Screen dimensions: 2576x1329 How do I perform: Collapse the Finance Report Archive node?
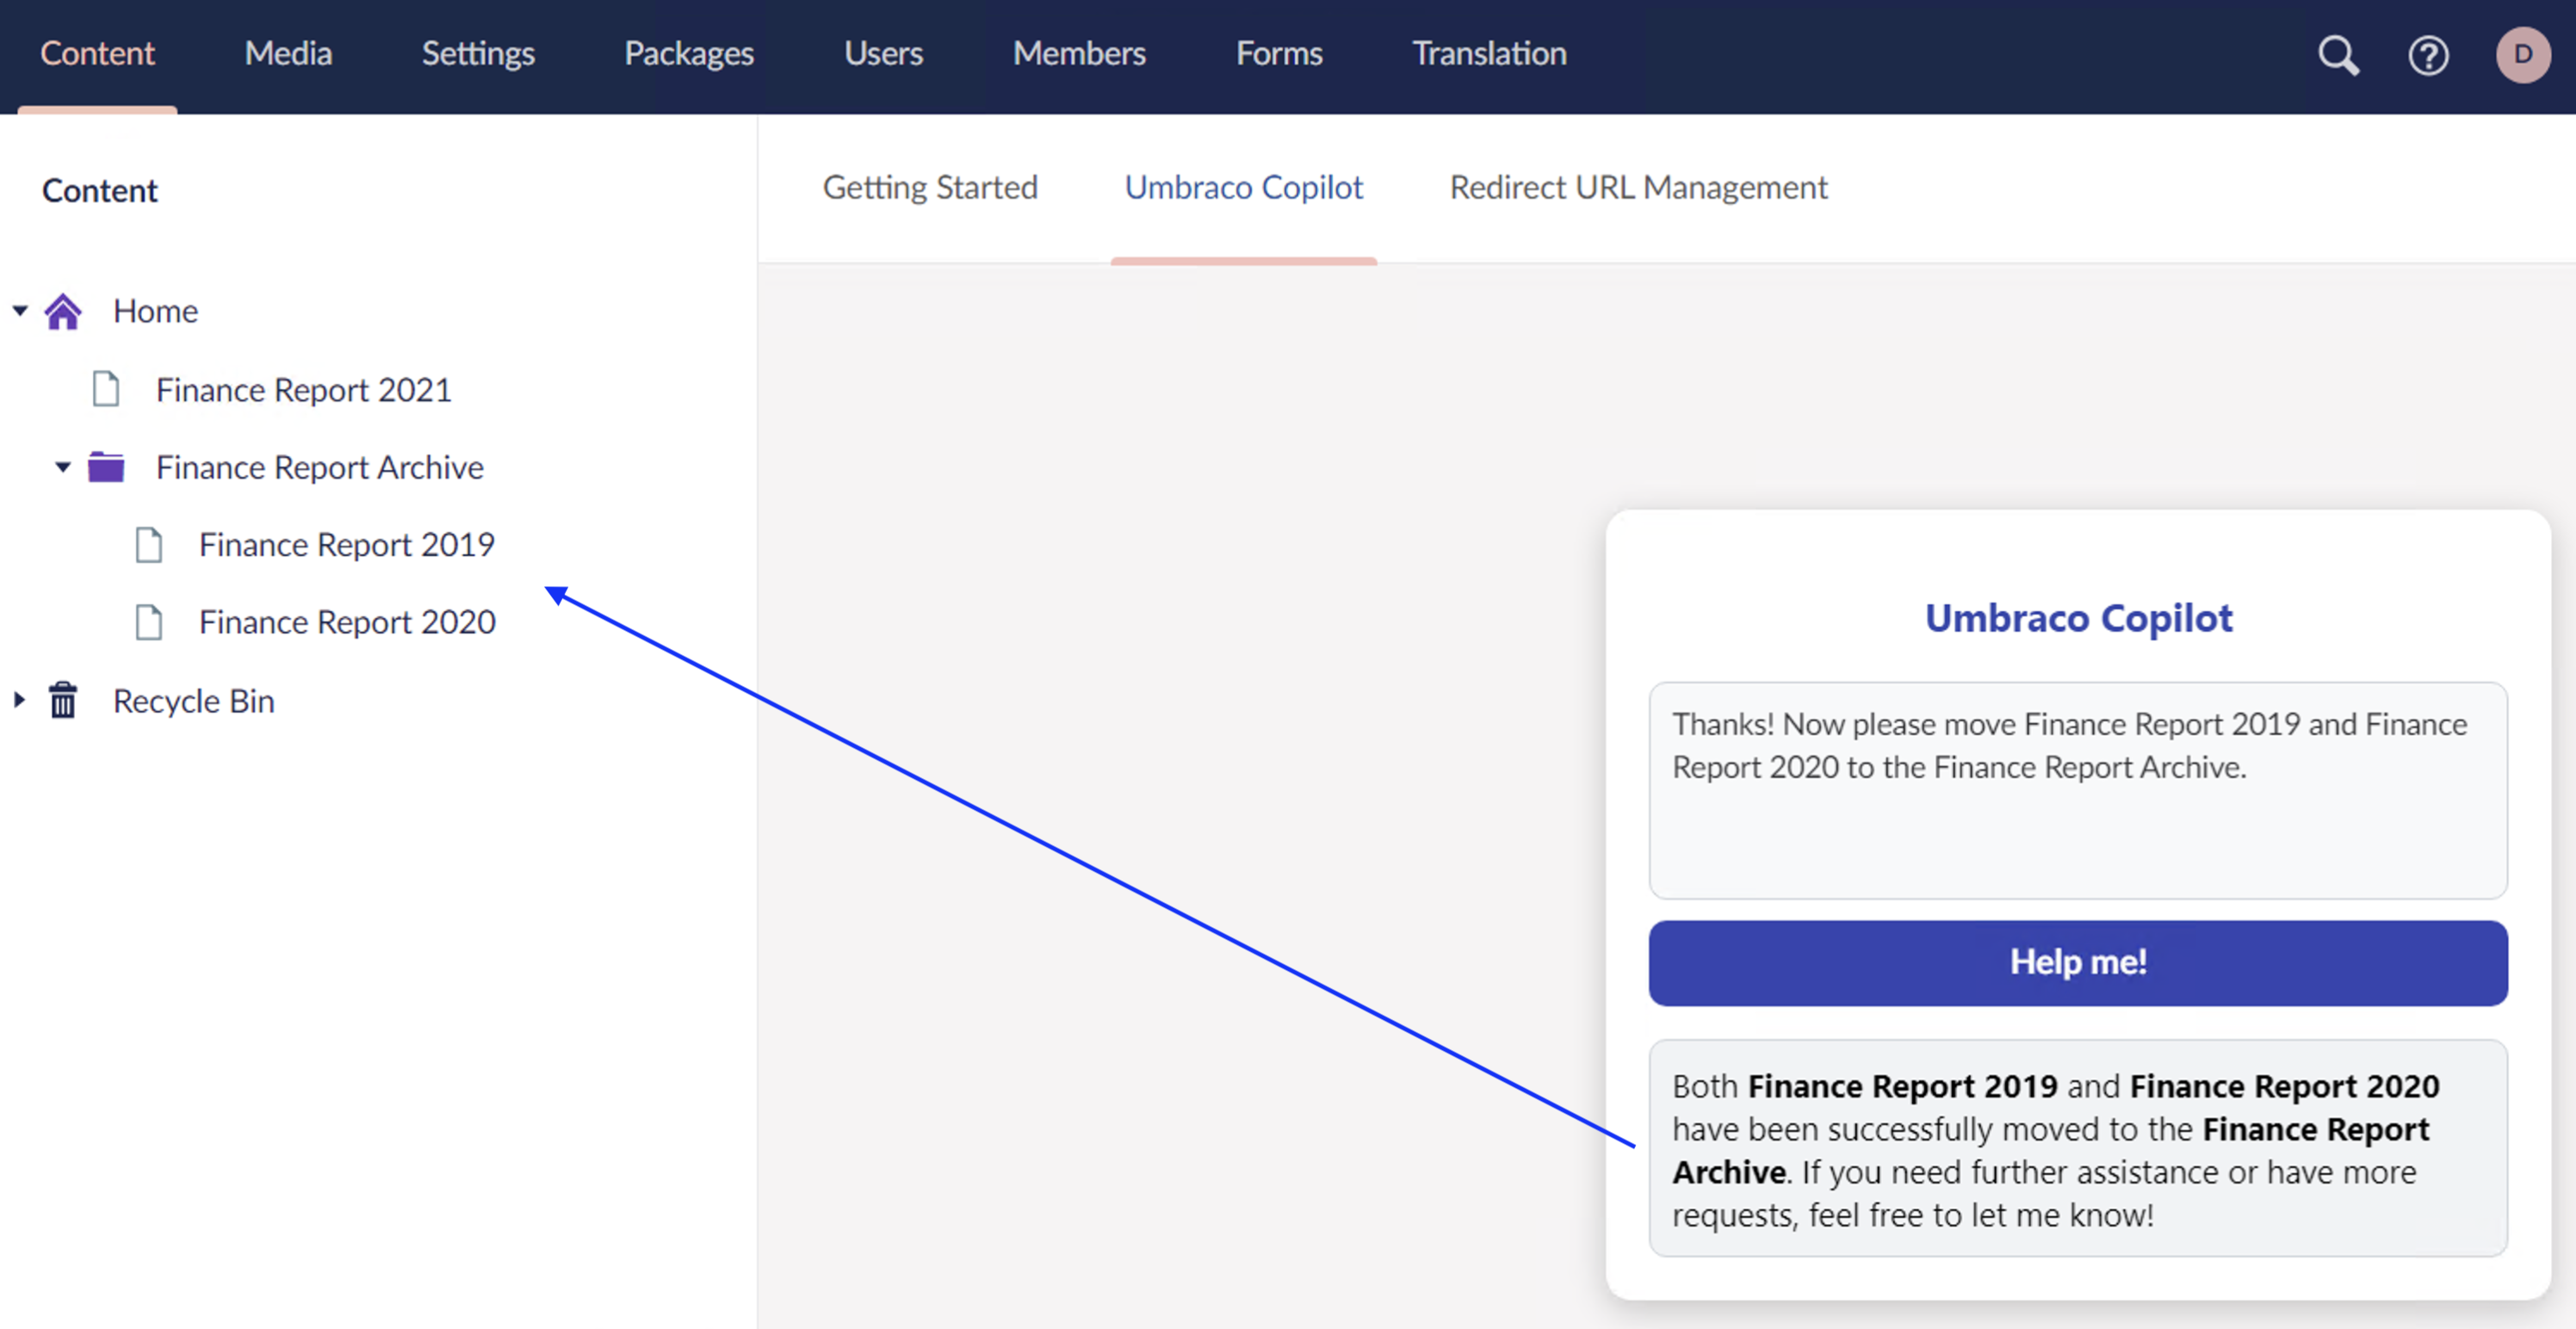coord(63,466)
